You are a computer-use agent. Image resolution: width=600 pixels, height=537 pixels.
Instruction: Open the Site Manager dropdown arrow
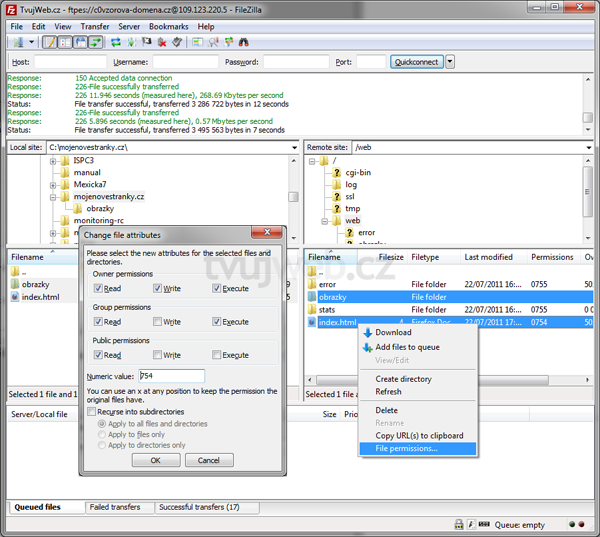pos(31,42)
